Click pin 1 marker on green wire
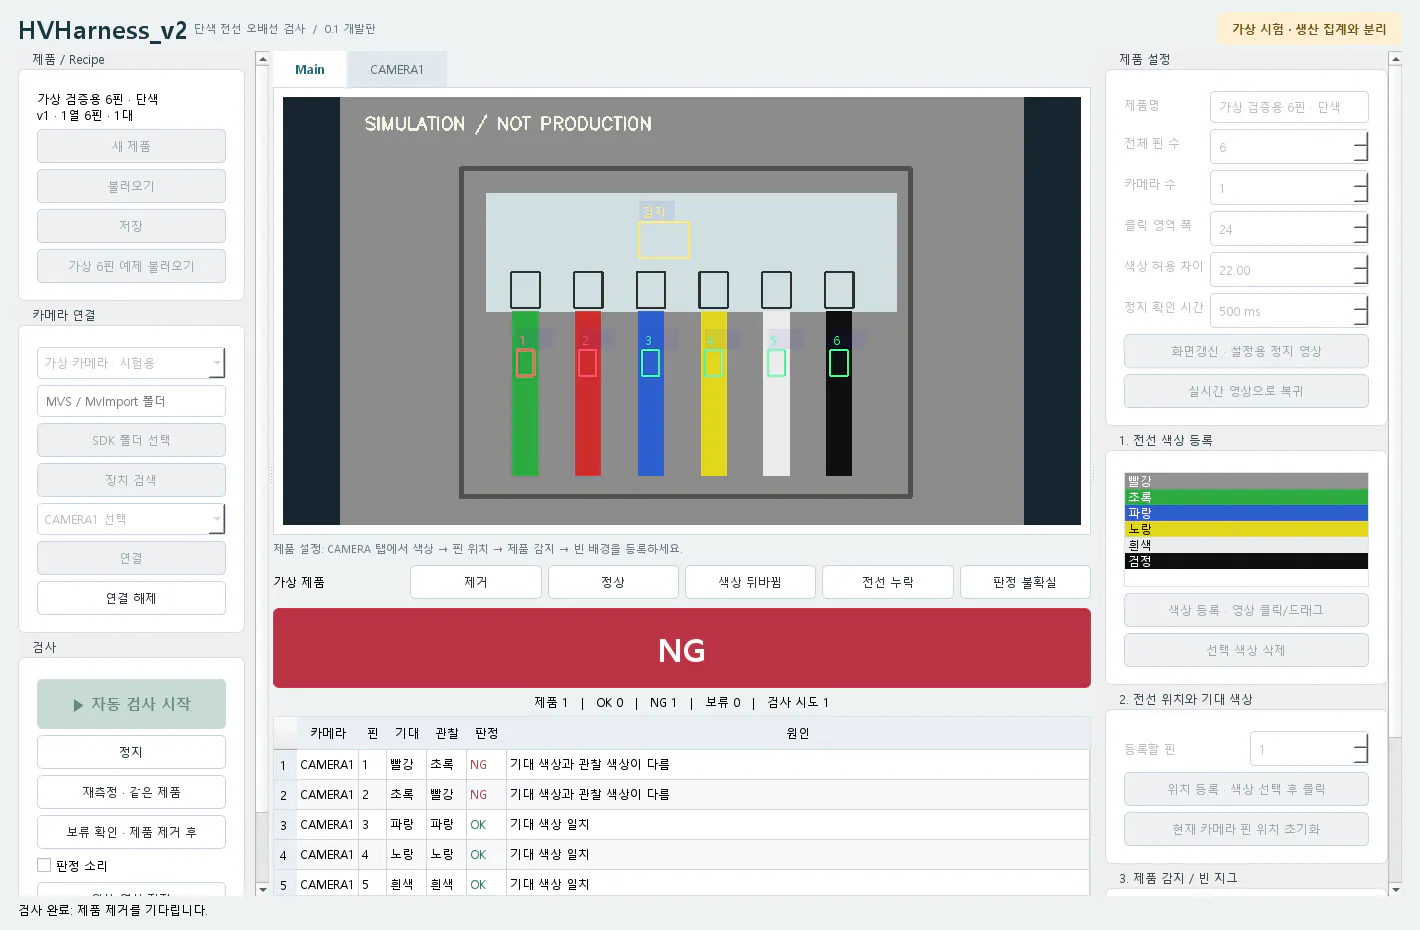 tap(525, 363)
